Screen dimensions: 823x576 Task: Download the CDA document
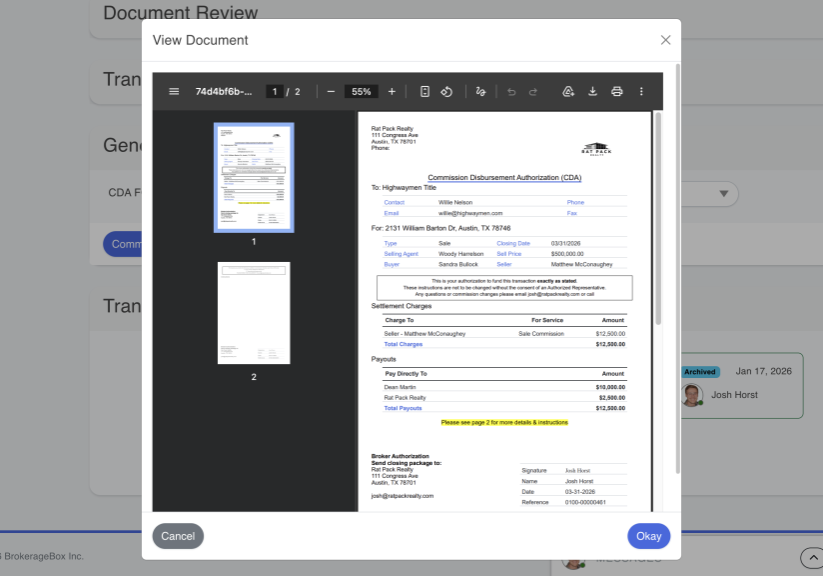[x=592, y=91]
